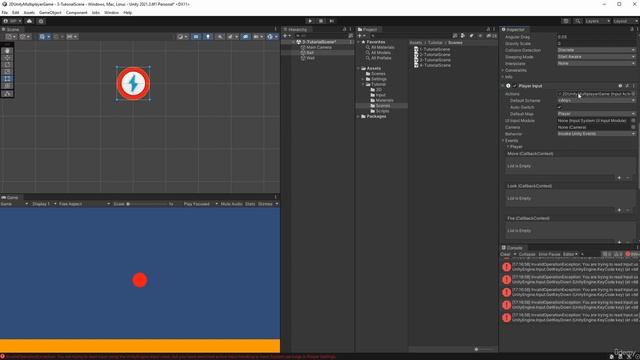Select the Scale tool in Scene toolbar
640x360 pixels.
[7, 72]
